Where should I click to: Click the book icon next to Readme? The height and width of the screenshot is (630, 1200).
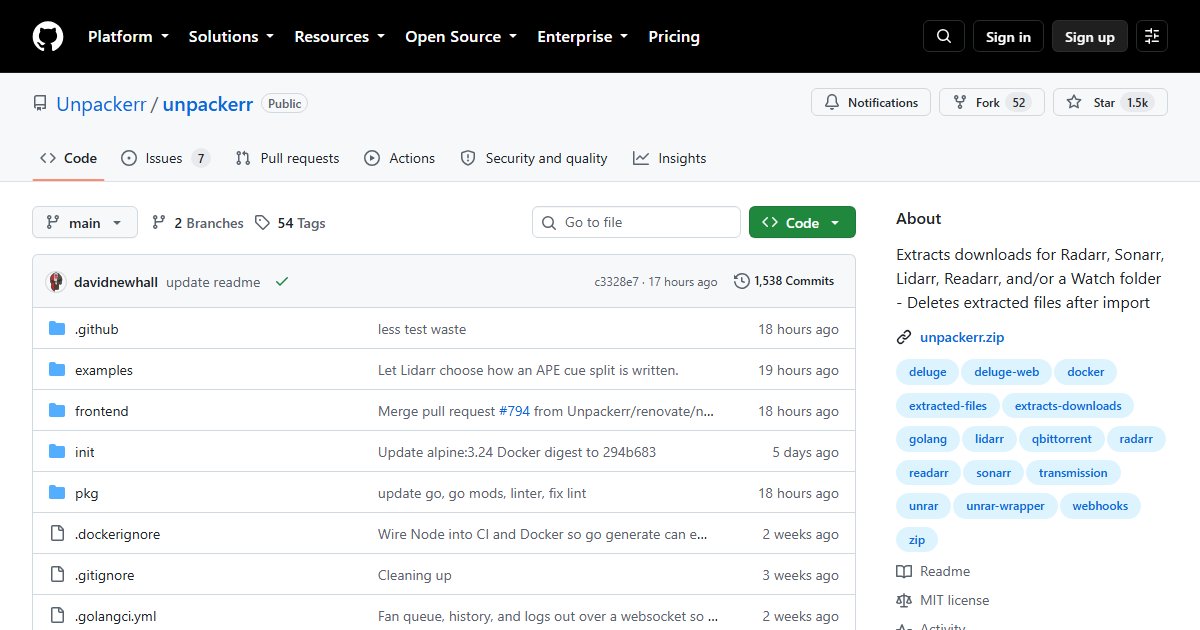904,571
